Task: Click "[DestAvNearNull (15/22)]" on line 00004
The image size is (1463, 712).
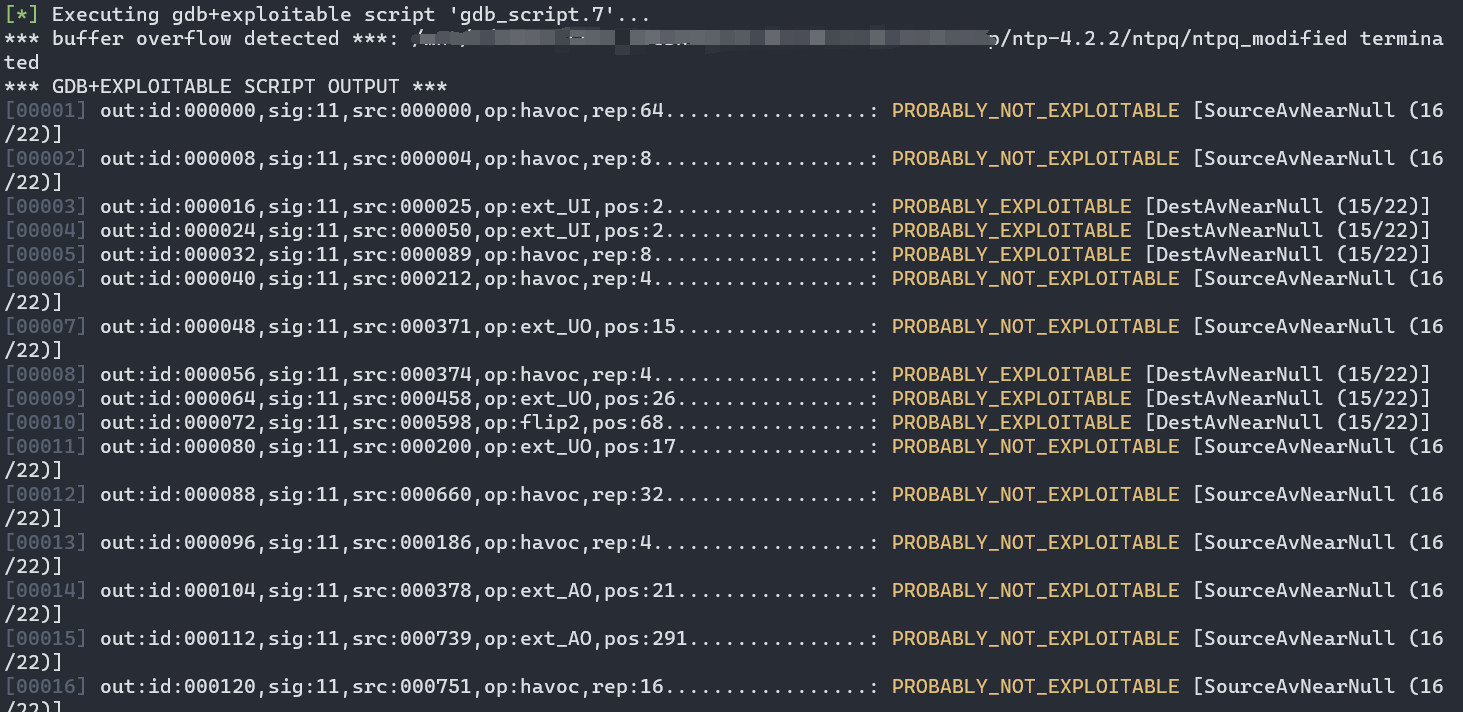Action: point(1288,231)
